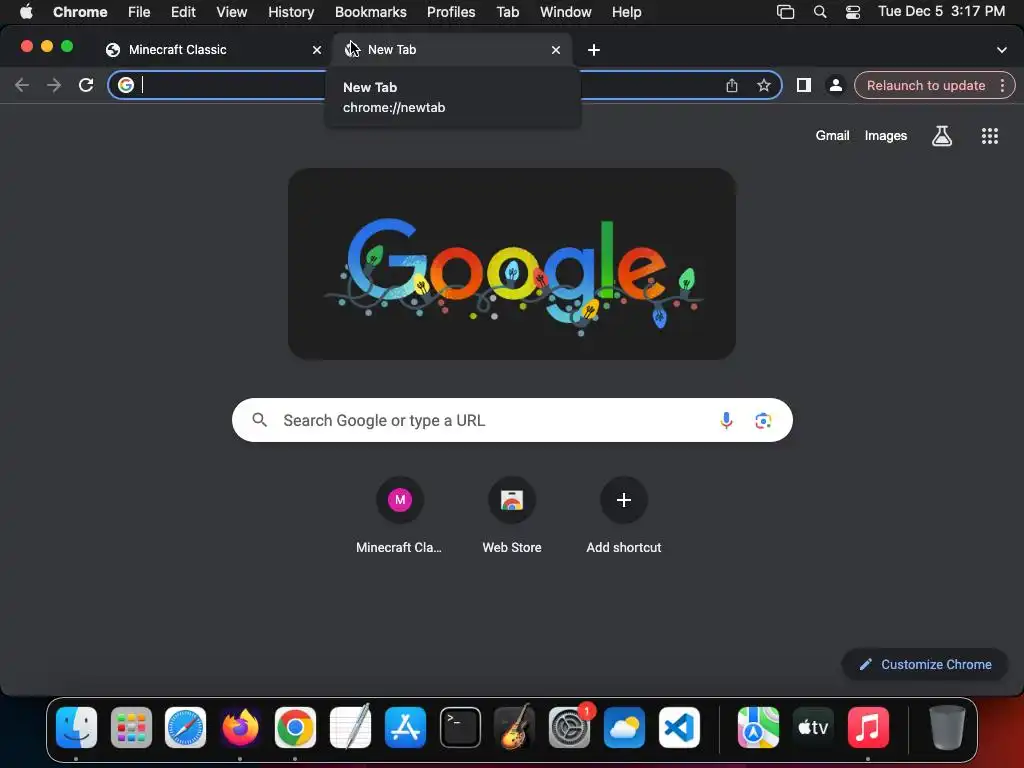Open the Web Store shortcut
The width and height of the screenshot is (1024, 768).
point(512,516)
